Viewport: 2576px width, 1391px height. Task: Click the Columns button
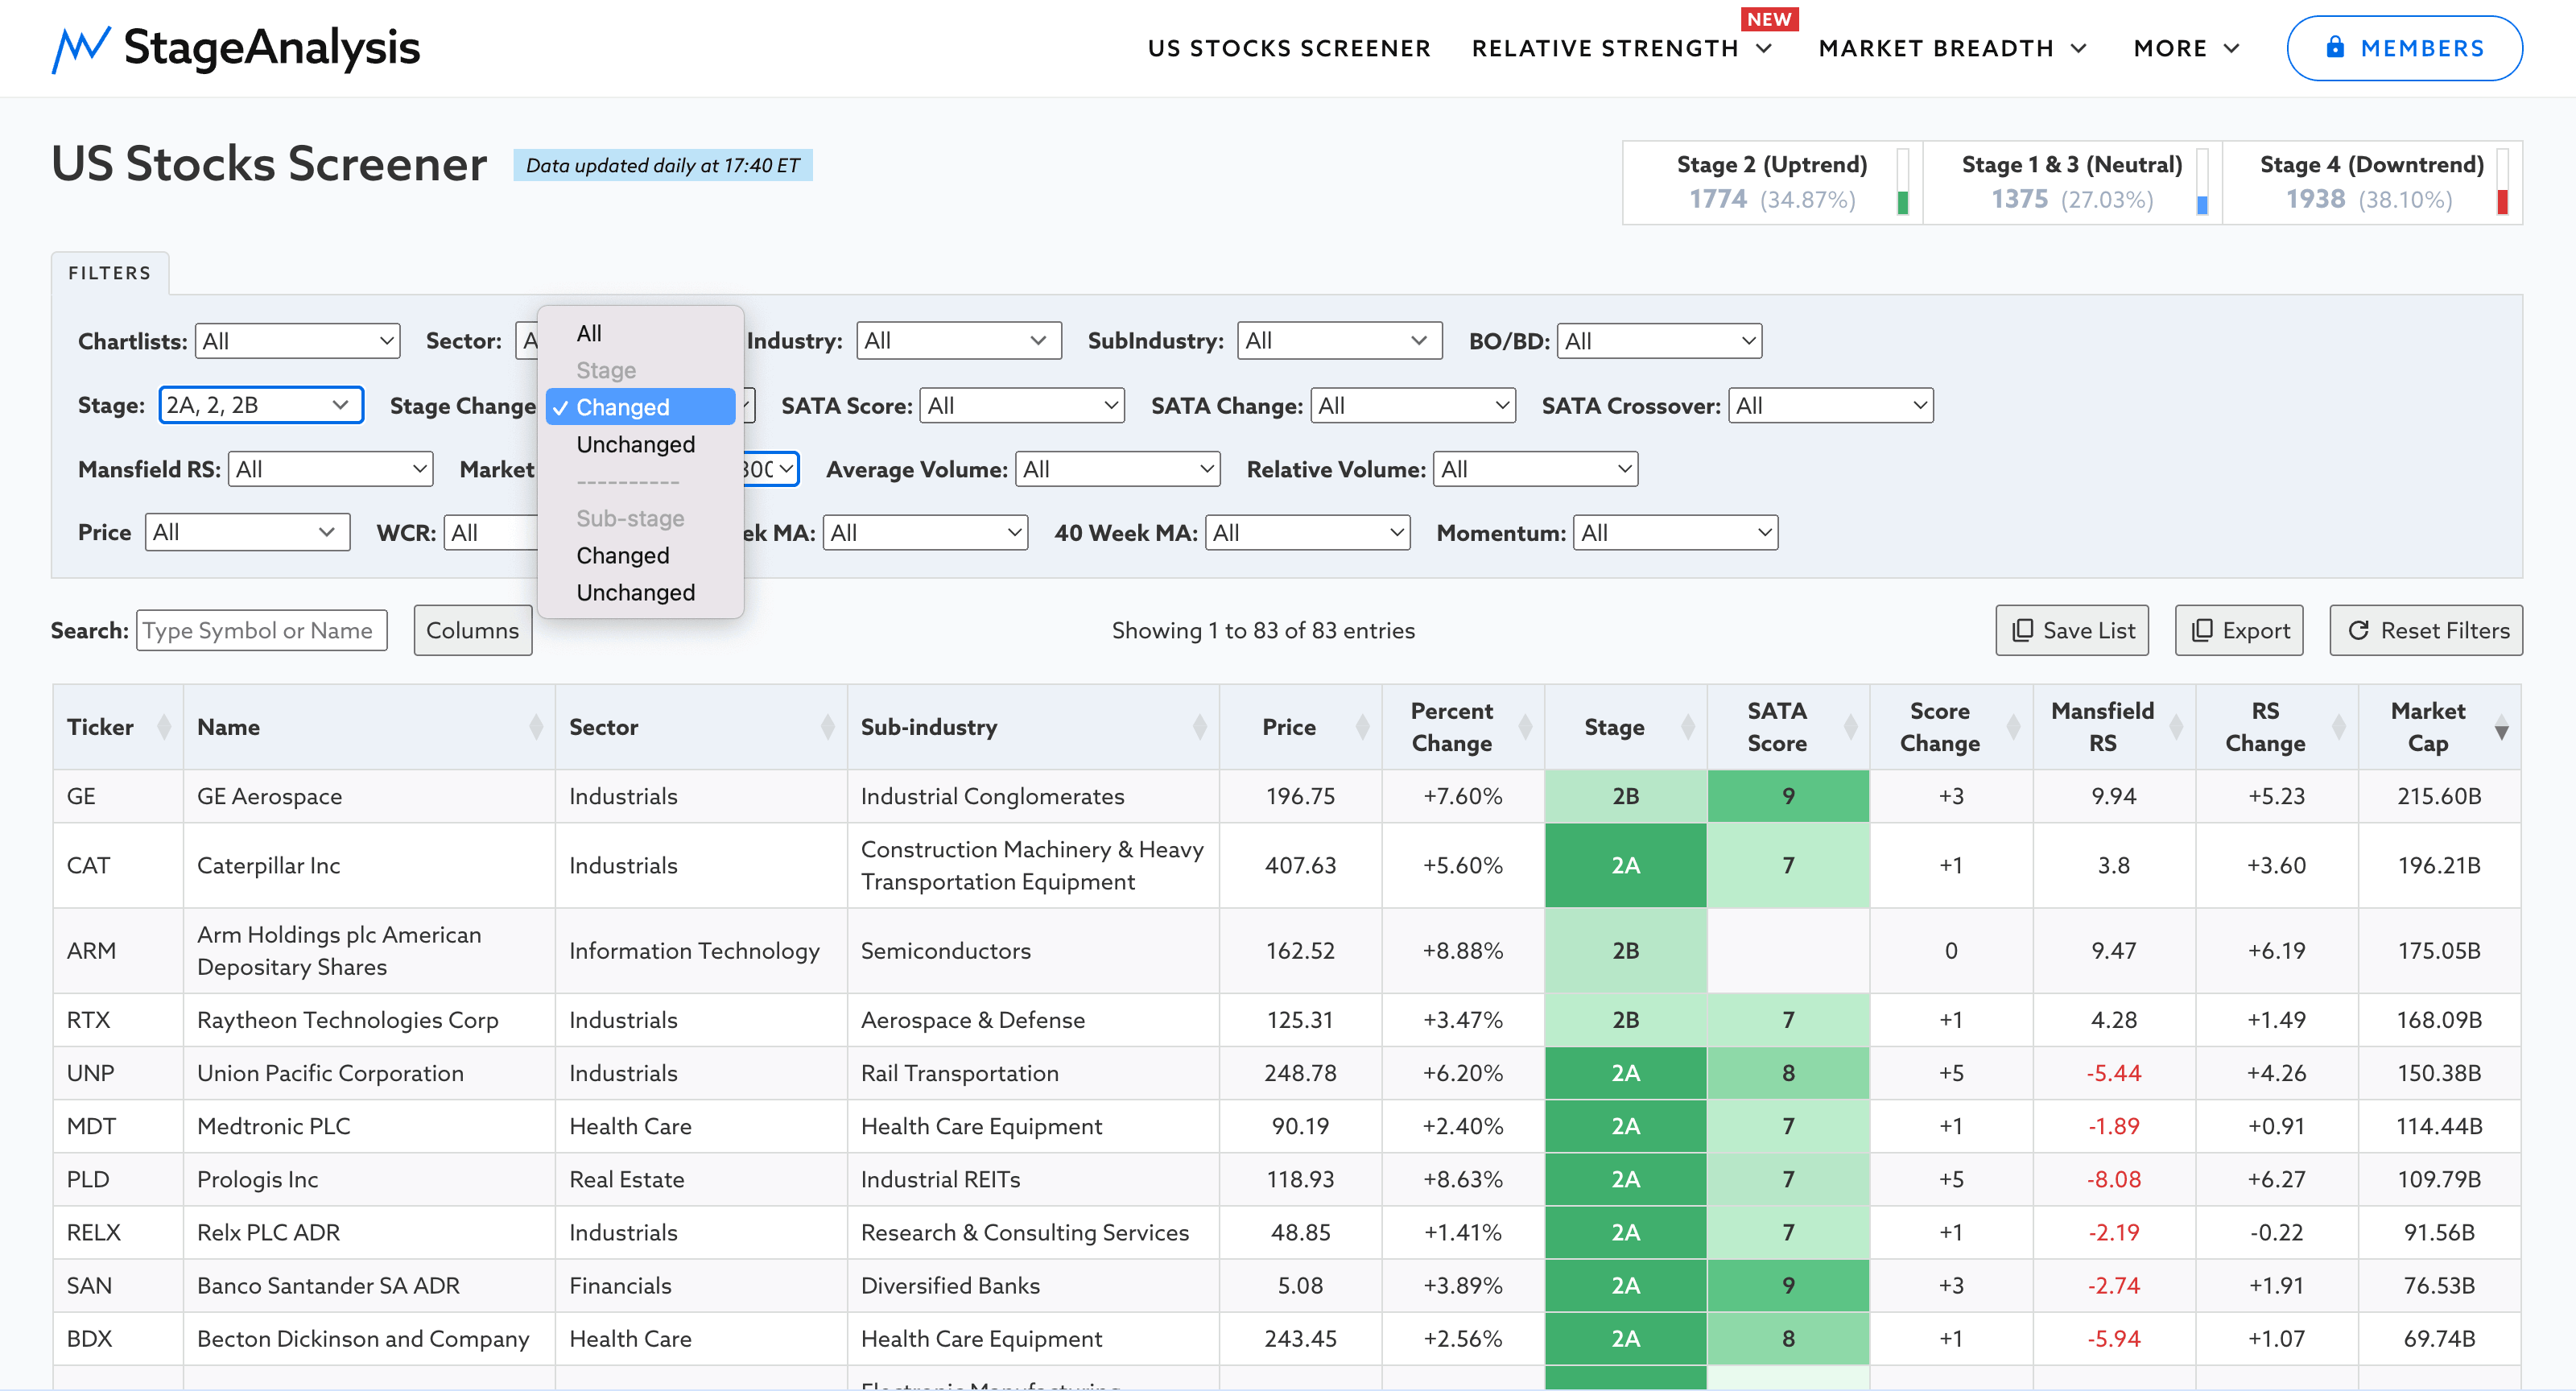473,630
